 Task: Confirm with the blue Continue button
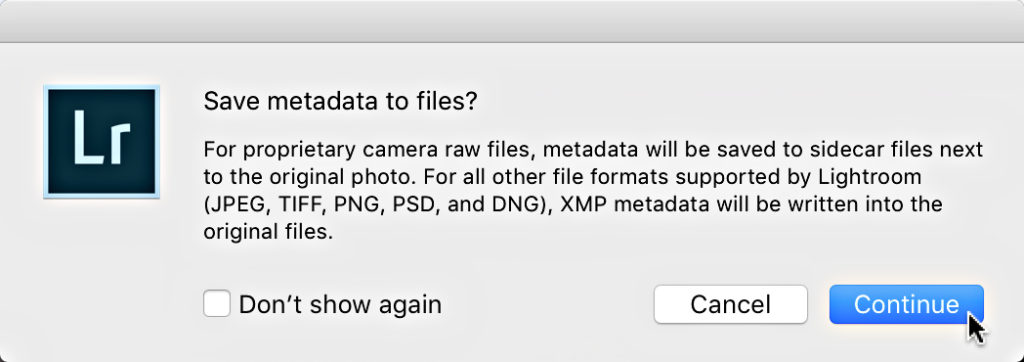coord(906,304)
